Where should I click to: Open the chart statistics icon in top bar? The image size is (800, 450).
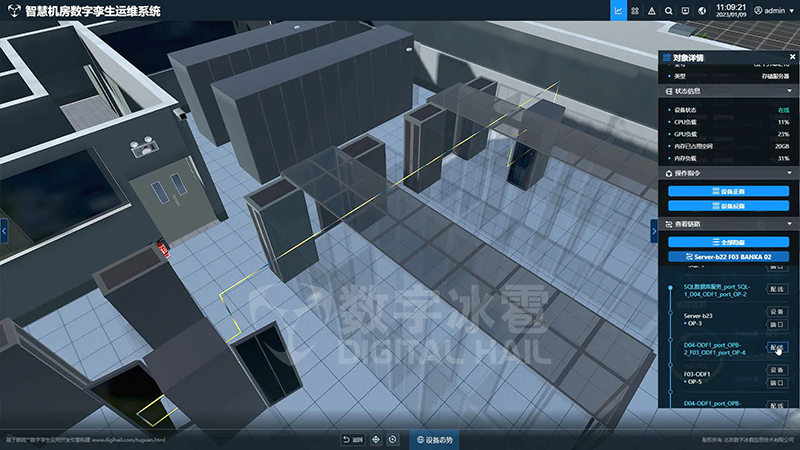pyautogui.click(x=618, y=10)
